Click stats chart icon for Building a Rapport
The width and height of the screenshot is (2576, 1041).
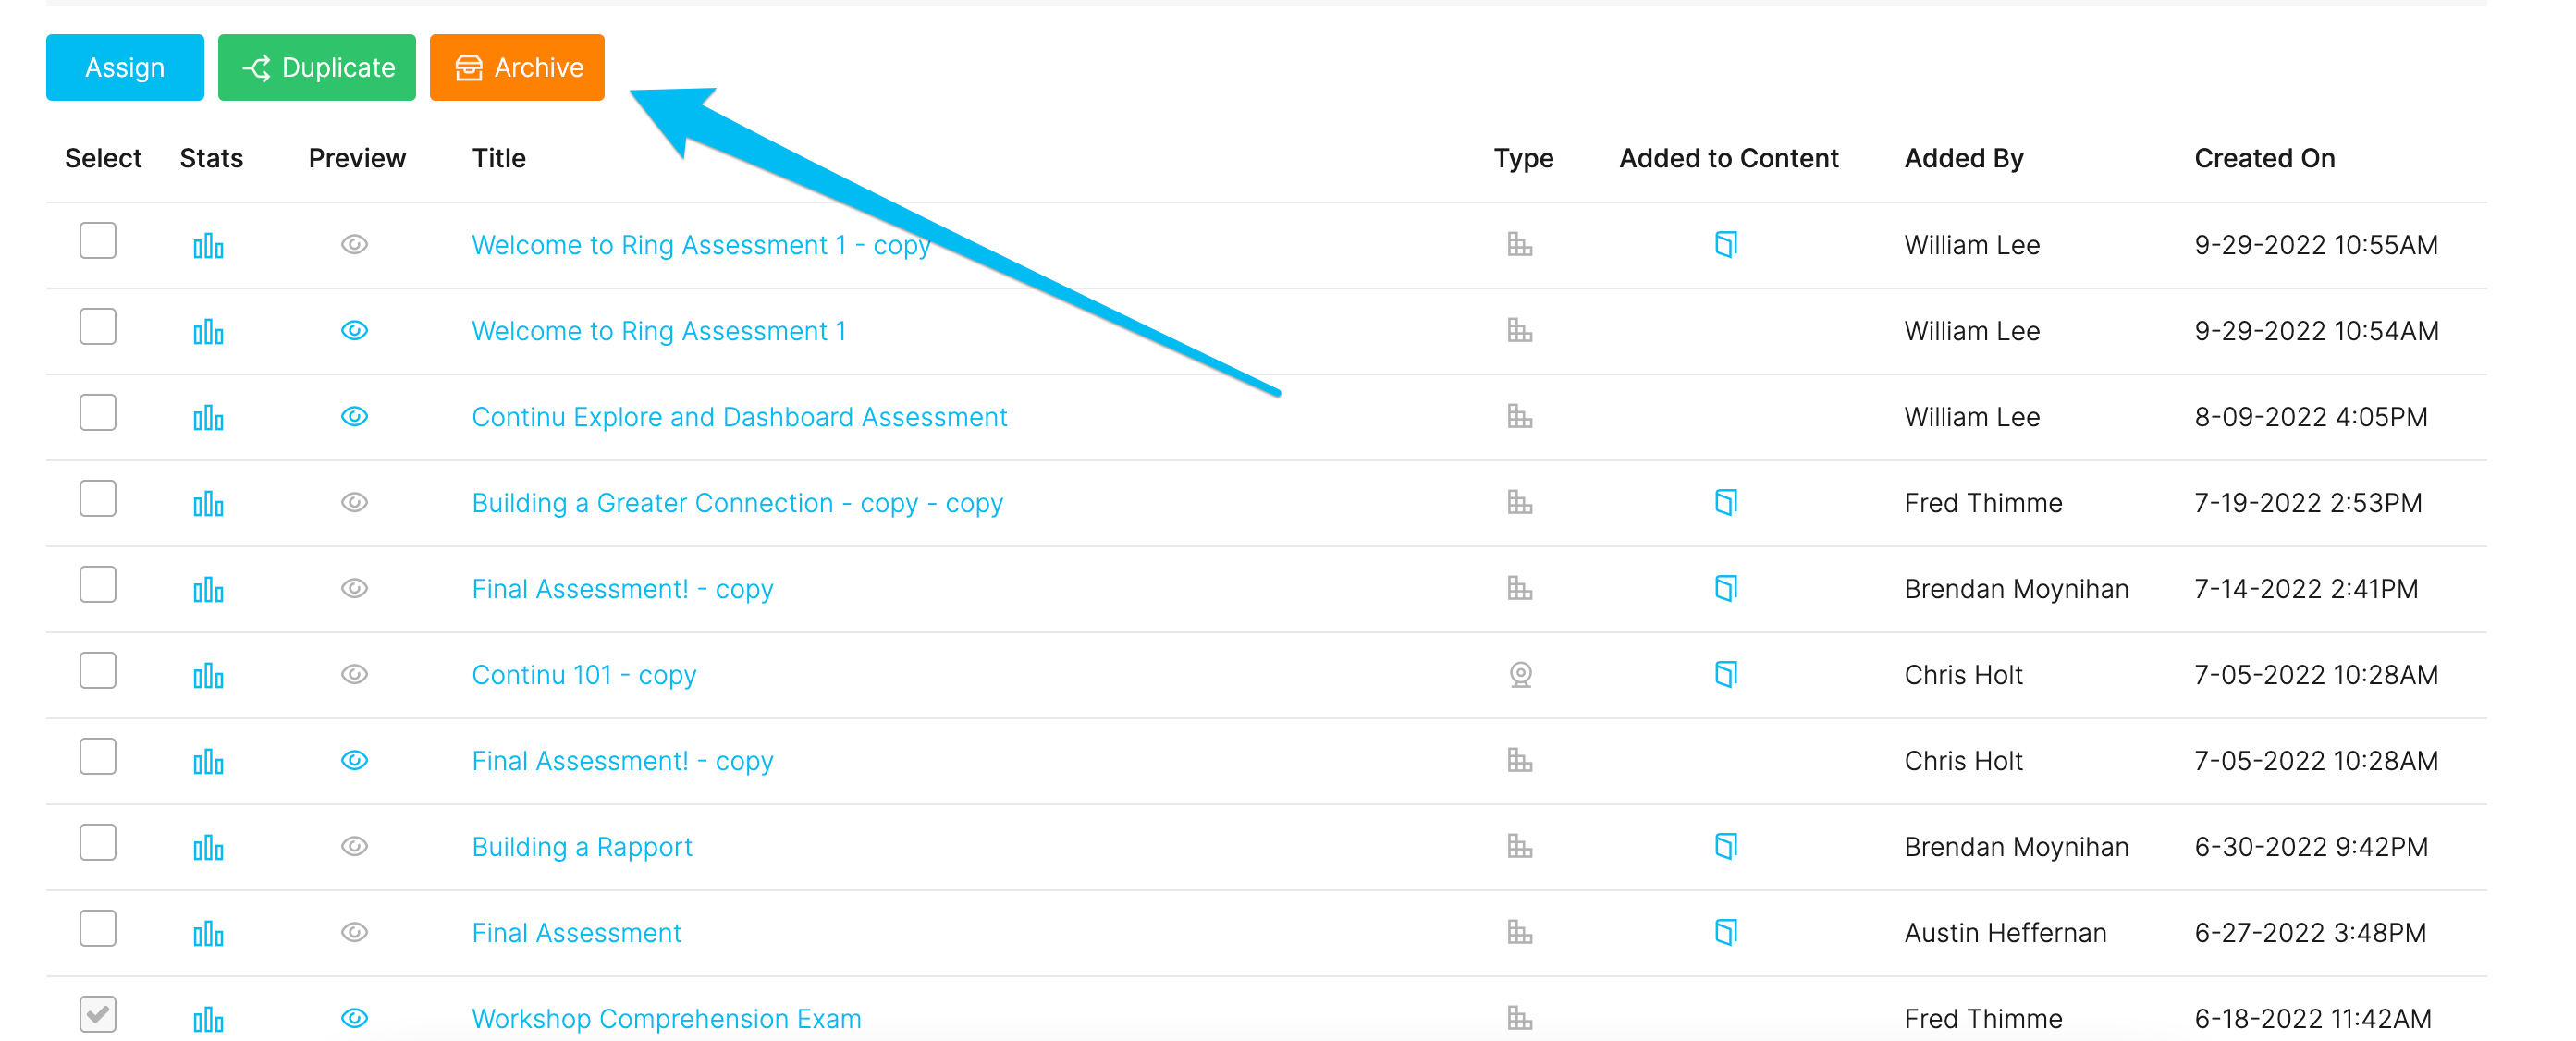(x=208, y=847)
